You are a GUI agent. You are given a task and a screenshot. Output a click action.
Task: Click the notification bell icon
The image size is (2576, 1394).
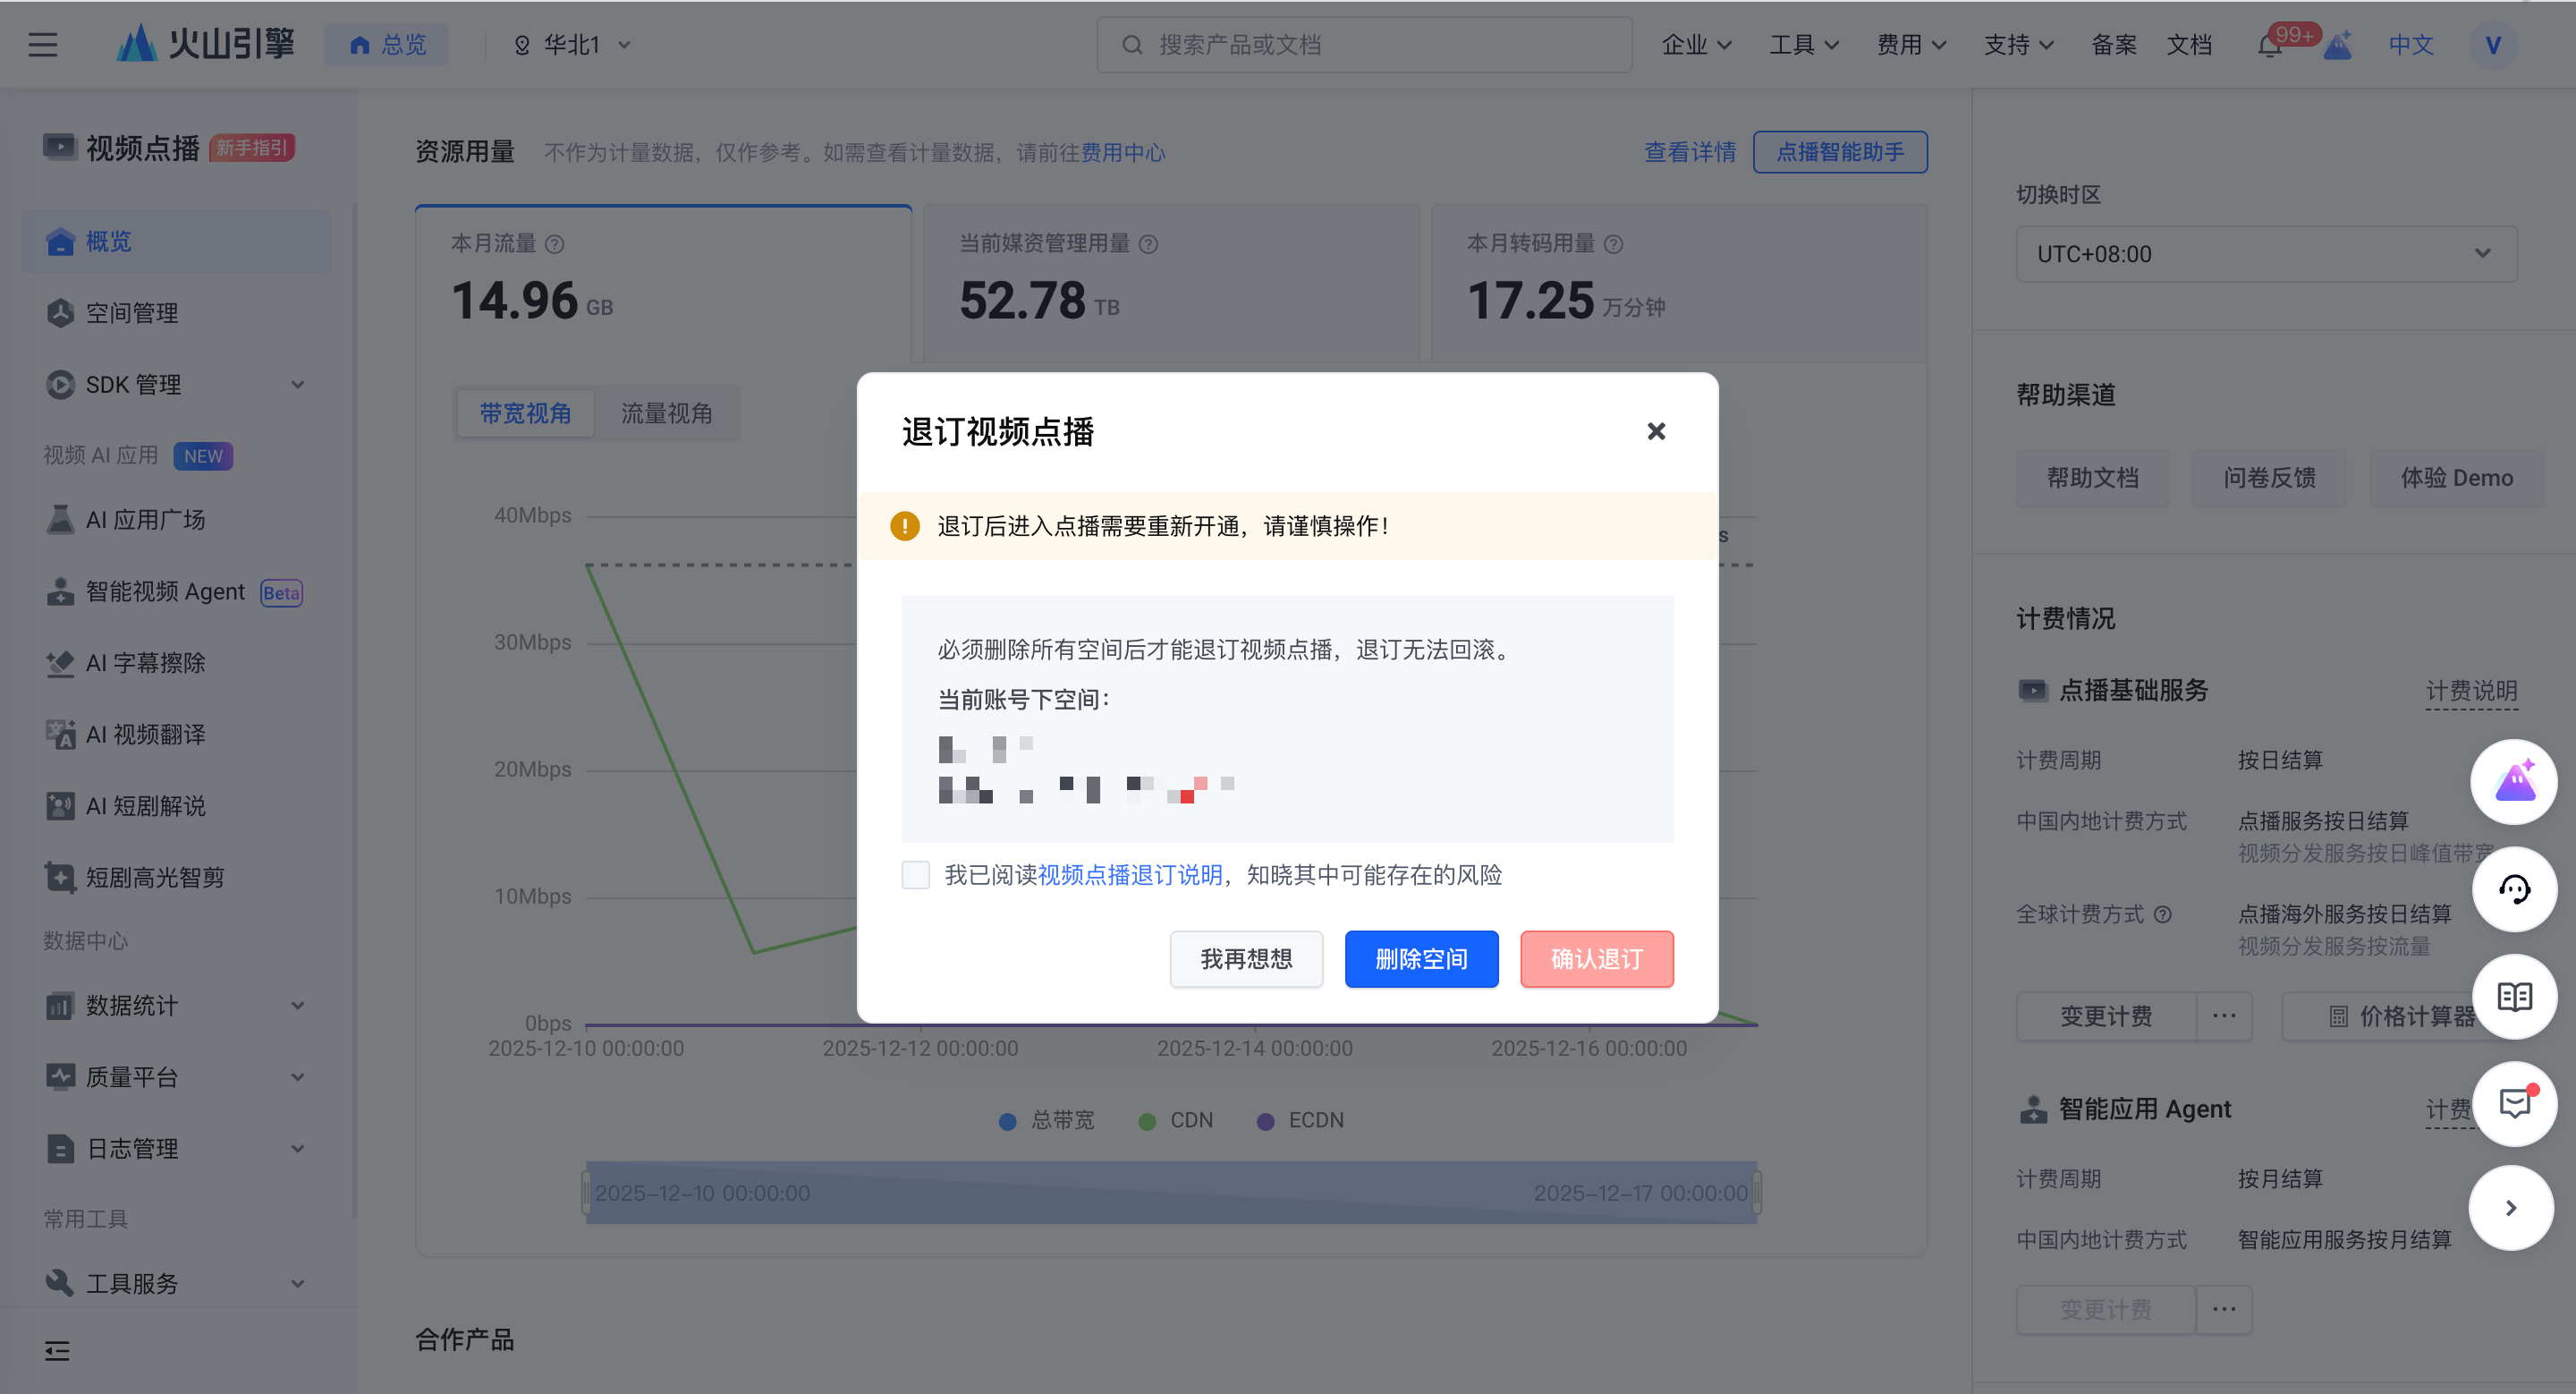[x=2269, y=46]
